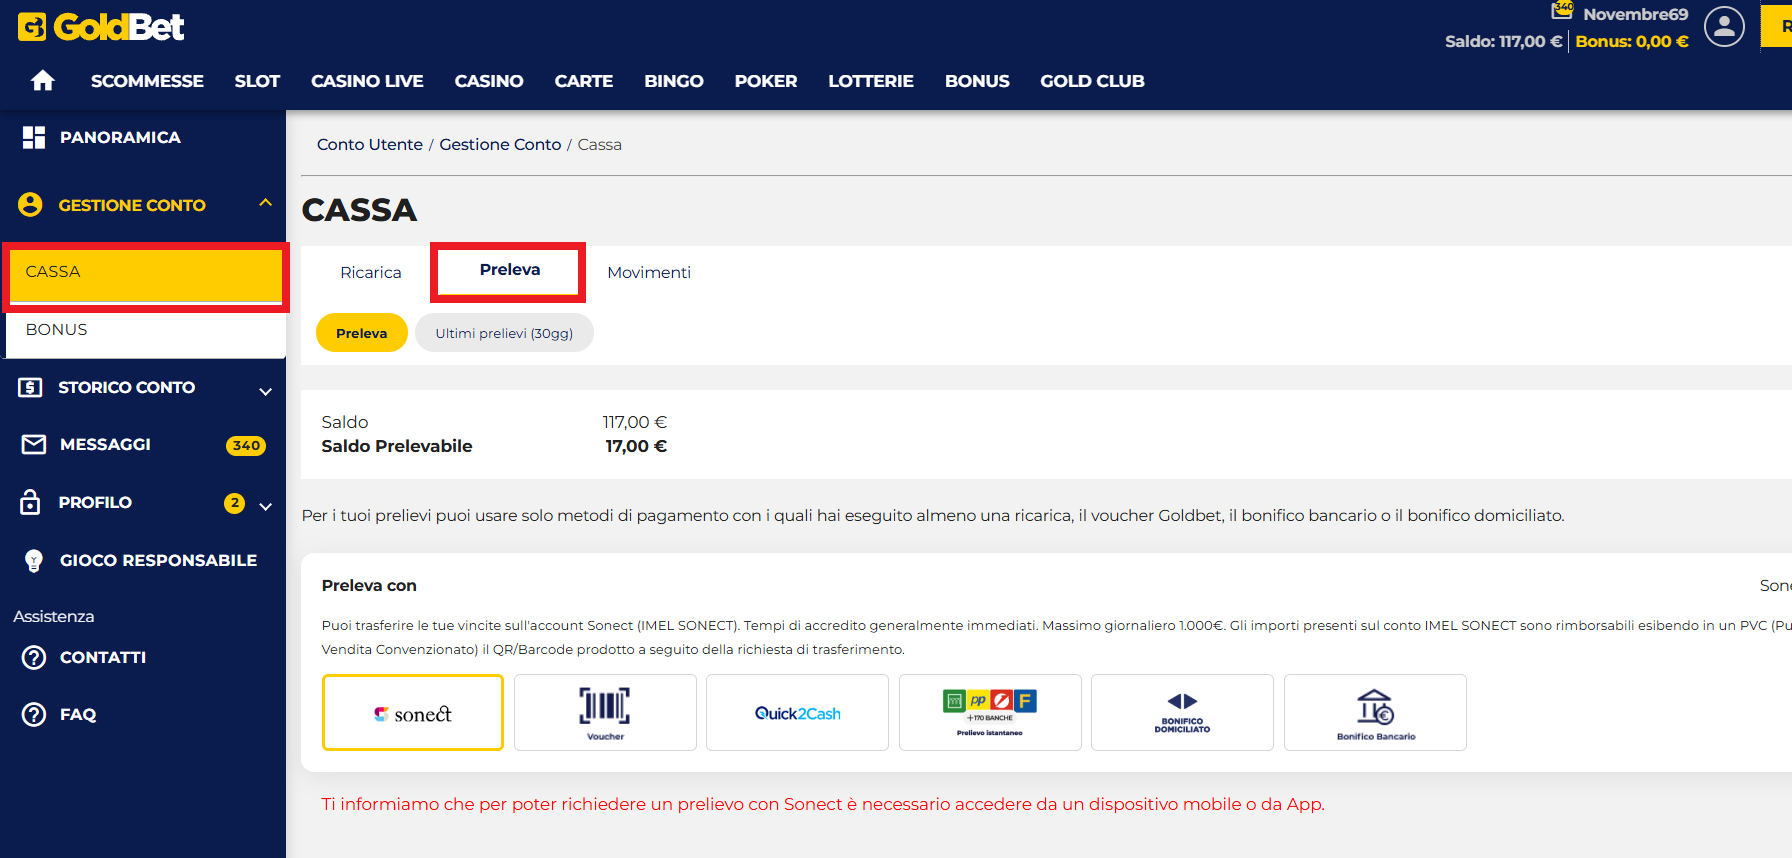Click header 'Bonus: 0,00 €' text

[1632, 41]
